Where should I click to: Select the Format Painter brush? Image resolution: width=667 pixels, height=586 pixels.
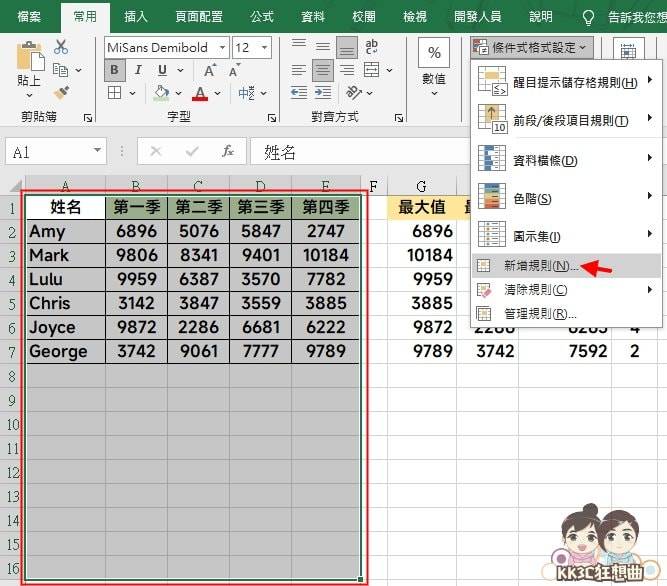pyautogui.click(x=61, y=93)
